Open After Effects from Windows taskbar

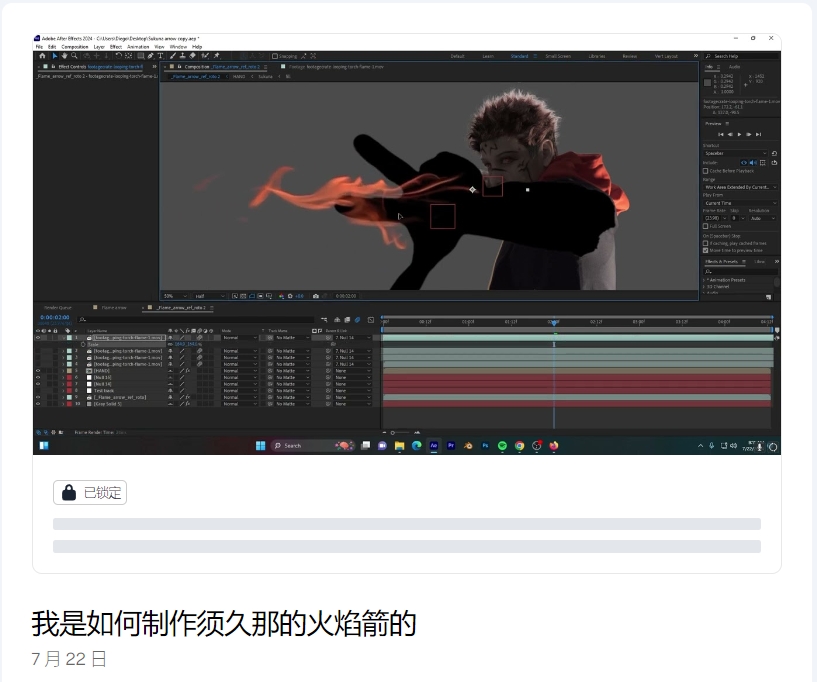[434, 445]
